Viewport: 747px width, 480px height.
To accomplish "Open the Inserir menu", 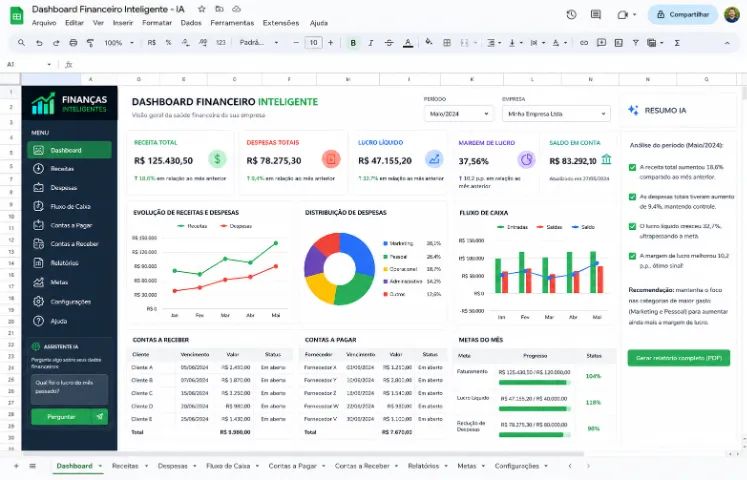I will click(123, 23).
